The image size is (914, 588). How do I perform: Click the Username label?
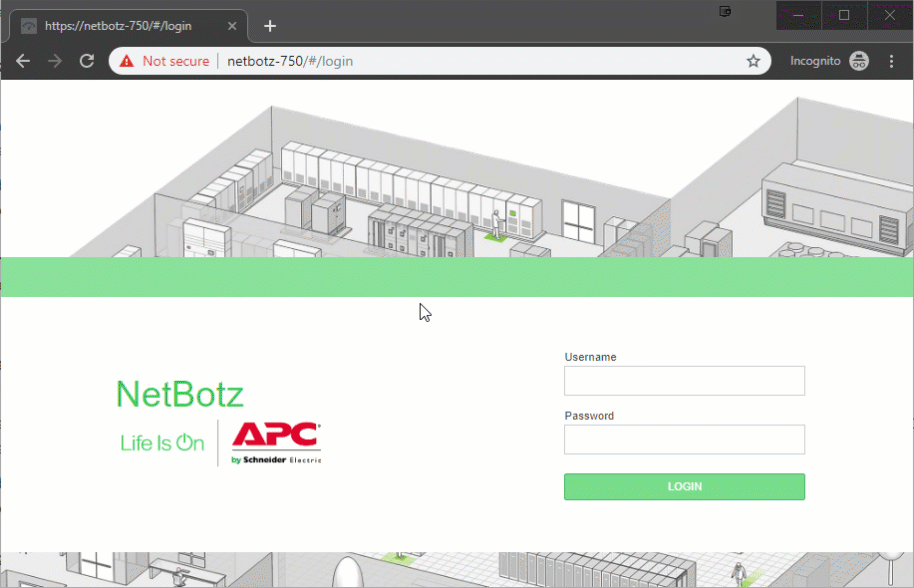[x=590, y=357]
